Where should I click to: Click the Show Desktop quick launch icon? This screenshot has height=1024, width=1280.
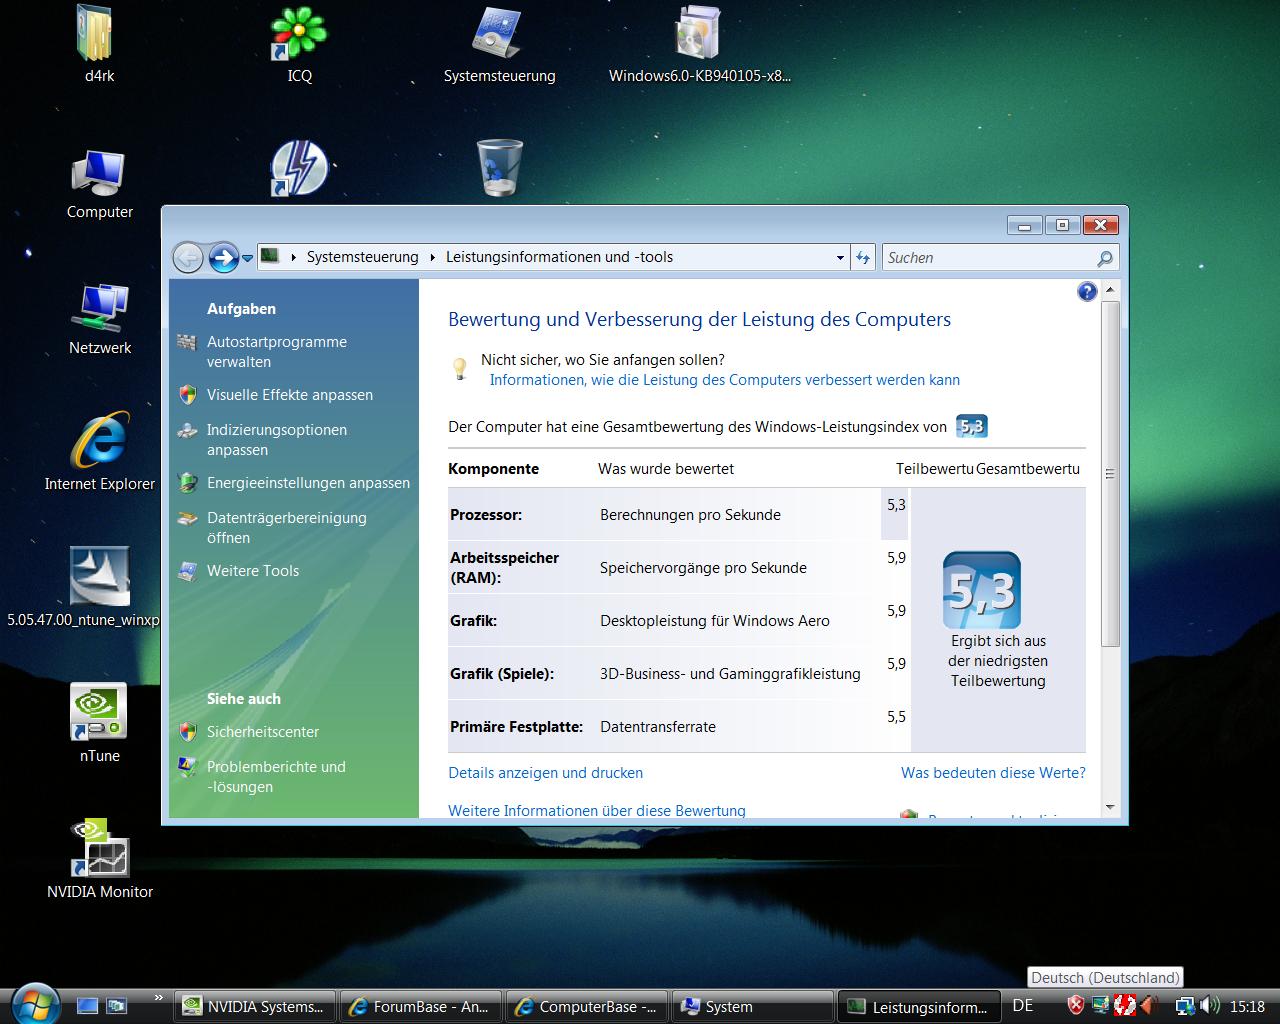pos(87,1006)
